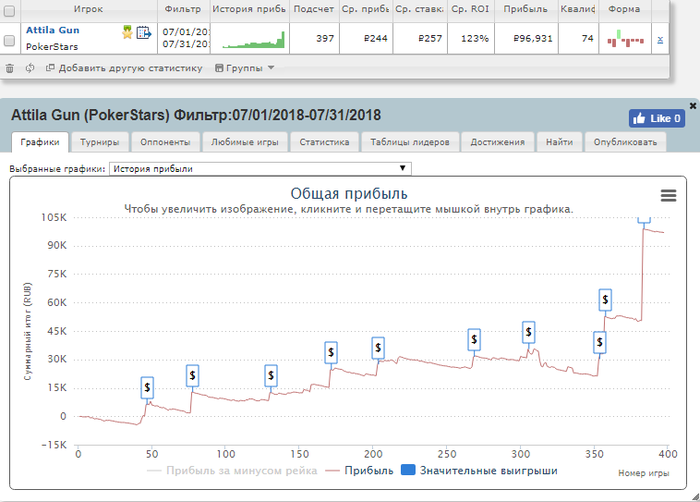Viewport: 700px width, 502px height.
Task: Click the profit history sparkline thumbnail
Action: [253, 39]
